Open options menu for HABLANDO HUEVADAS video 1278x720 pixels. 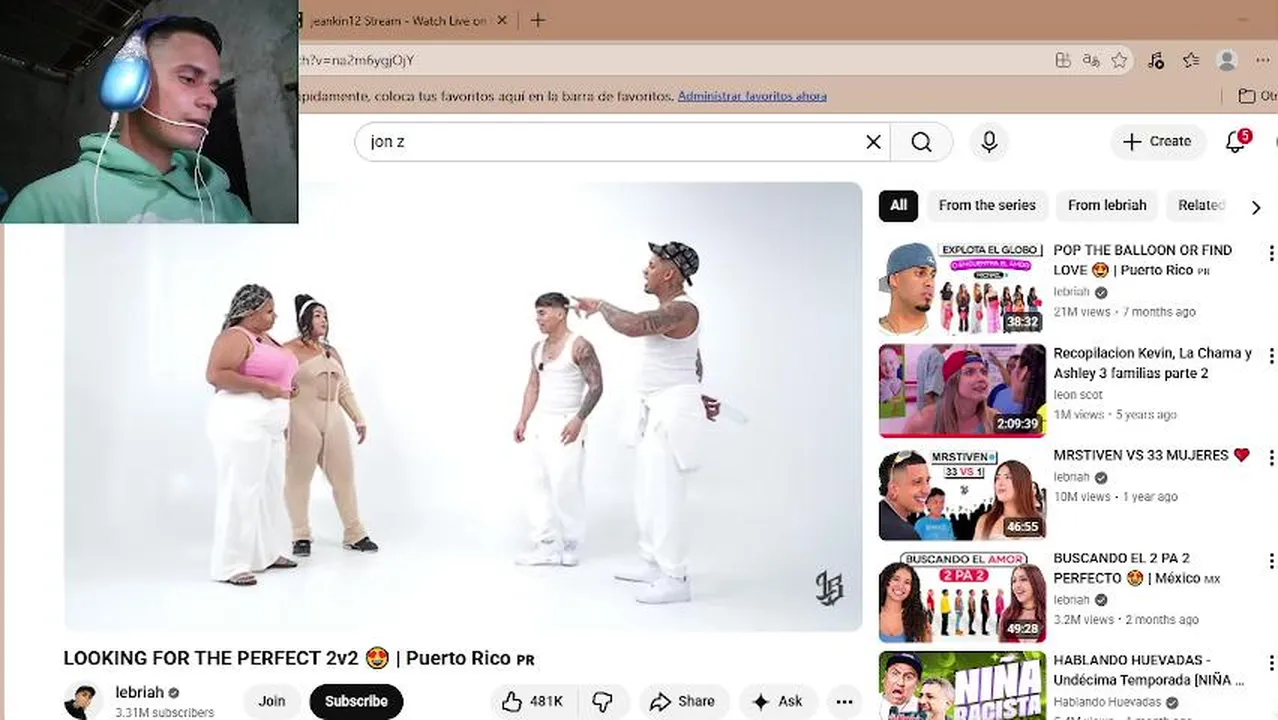point(1271,664)
